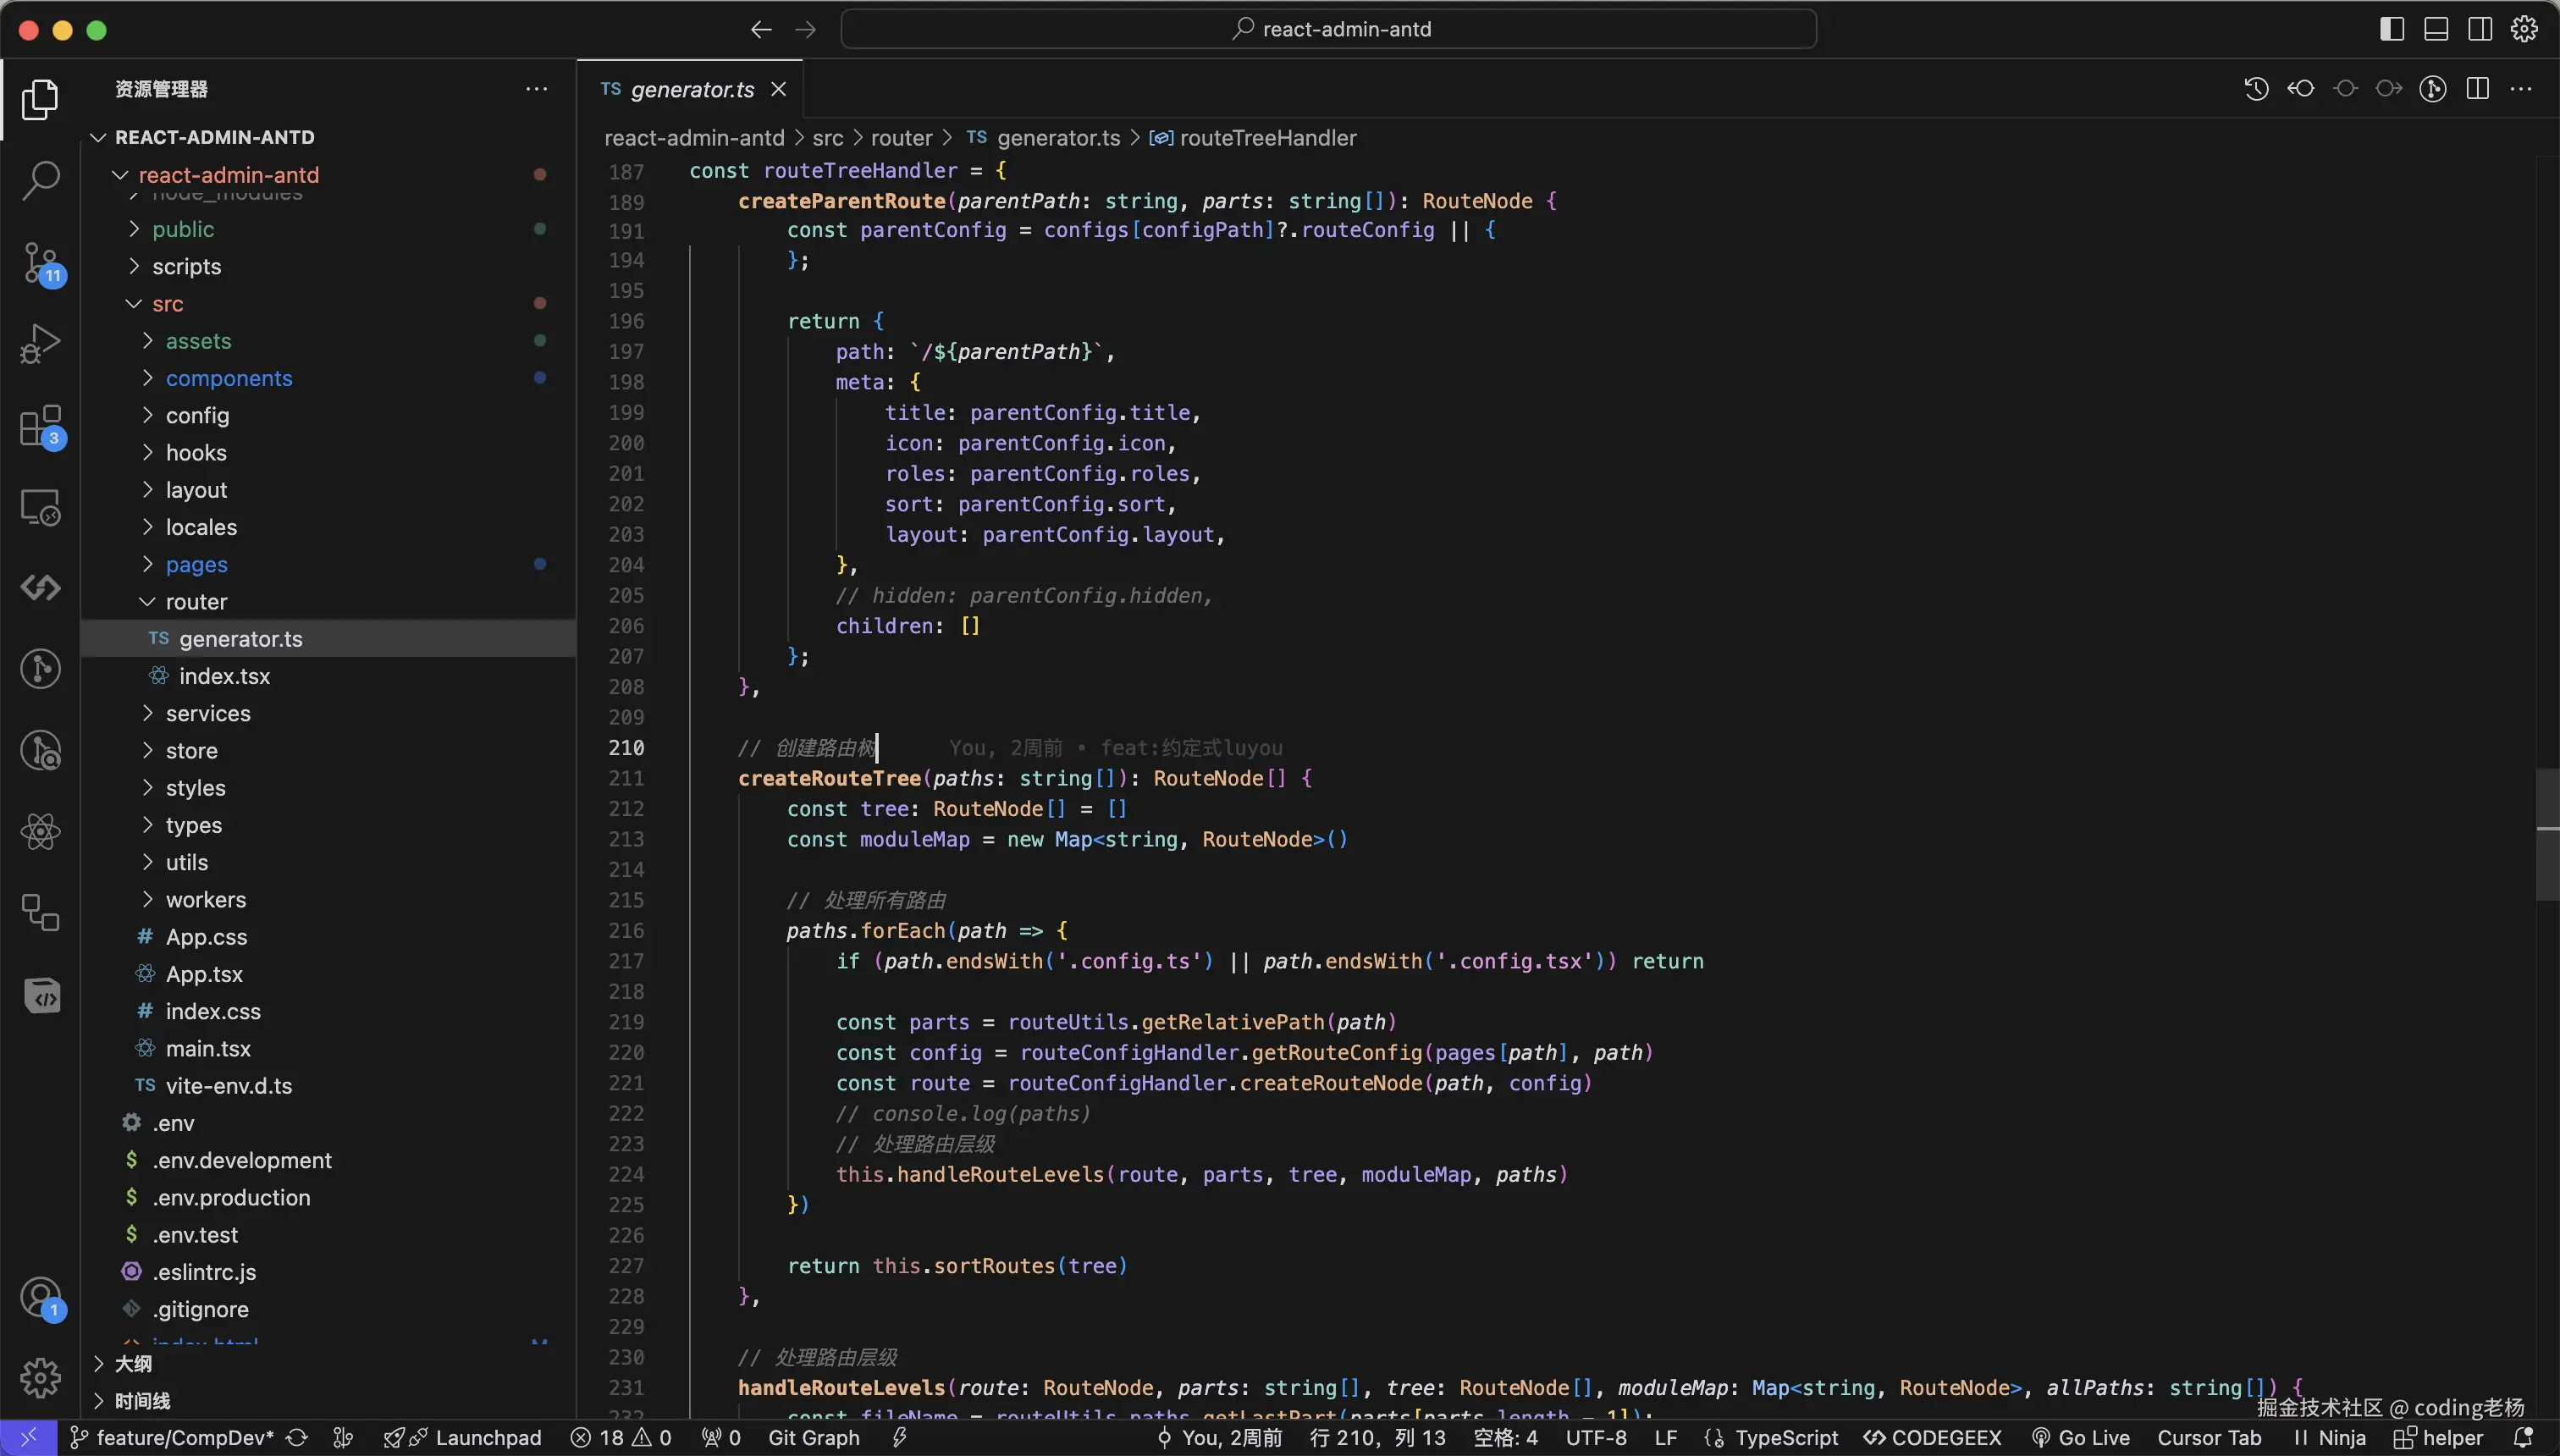Open Extensions view in activity bar
The image size is (2560, 1456).
coord(40,427)
